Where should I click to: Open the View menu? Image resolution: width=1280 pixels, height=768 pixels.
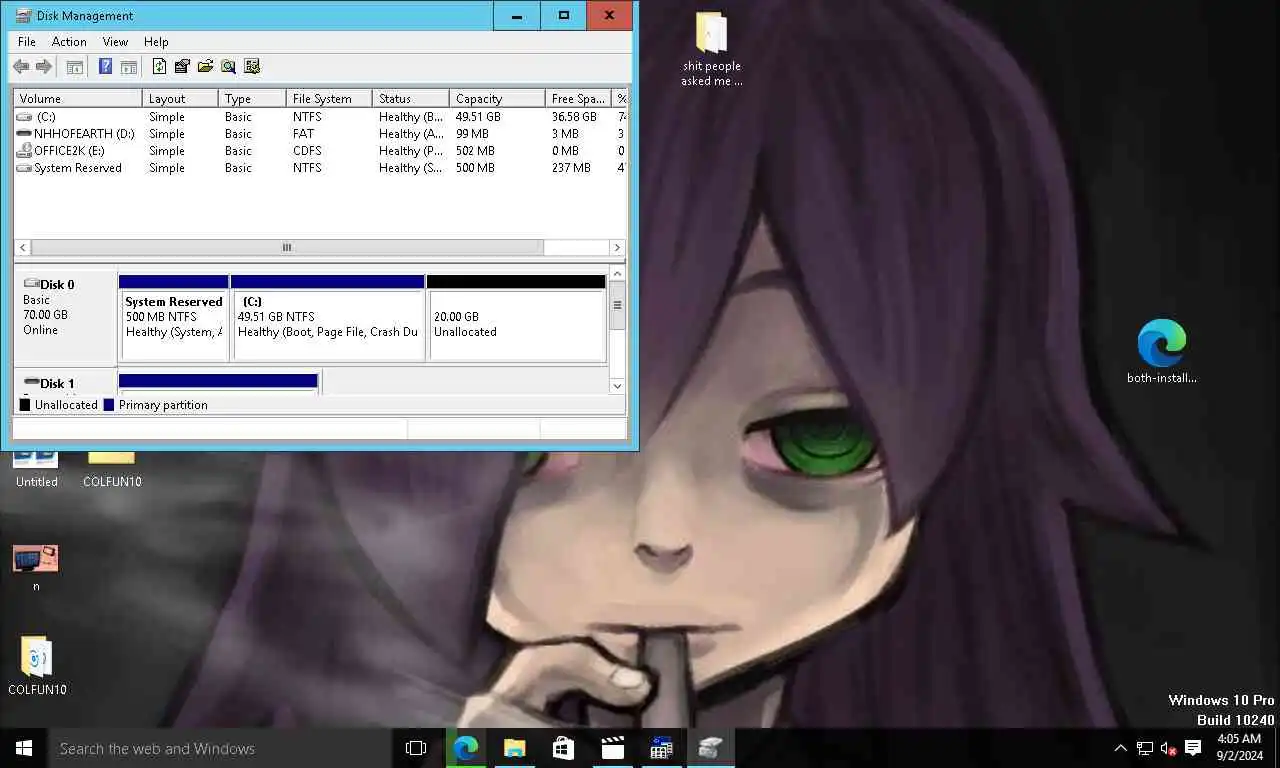(x=115, y=42)
